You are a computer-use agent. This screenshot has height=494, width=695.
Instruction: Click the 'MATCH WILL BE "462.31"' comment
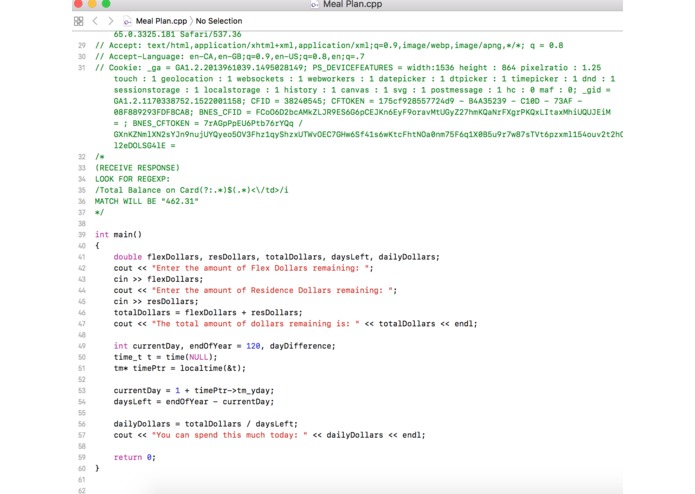(147, 201)
